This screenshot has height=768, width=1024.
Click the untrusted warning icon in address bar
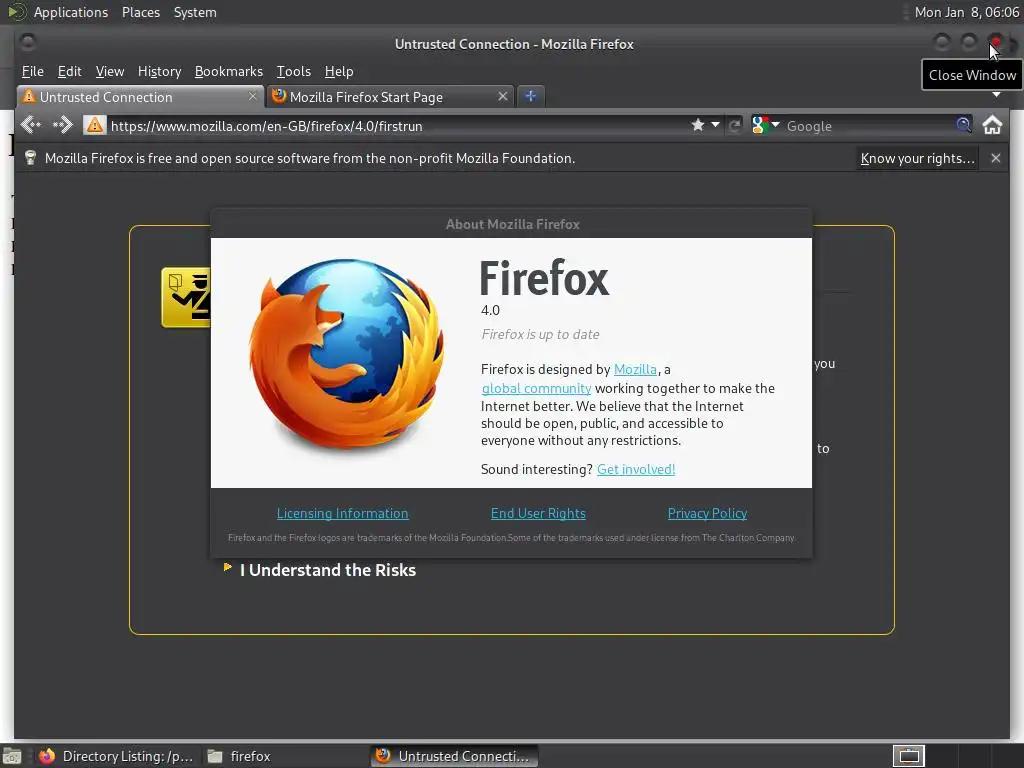pos(95,125)
